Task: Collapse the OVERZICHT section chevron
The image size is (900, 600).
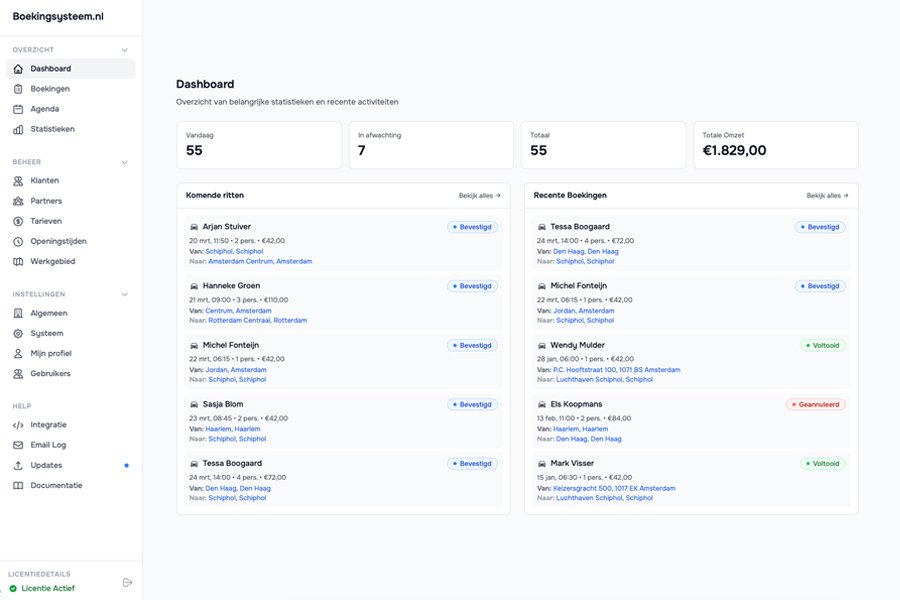Action: pyautogui.click(x=124, y=48)
